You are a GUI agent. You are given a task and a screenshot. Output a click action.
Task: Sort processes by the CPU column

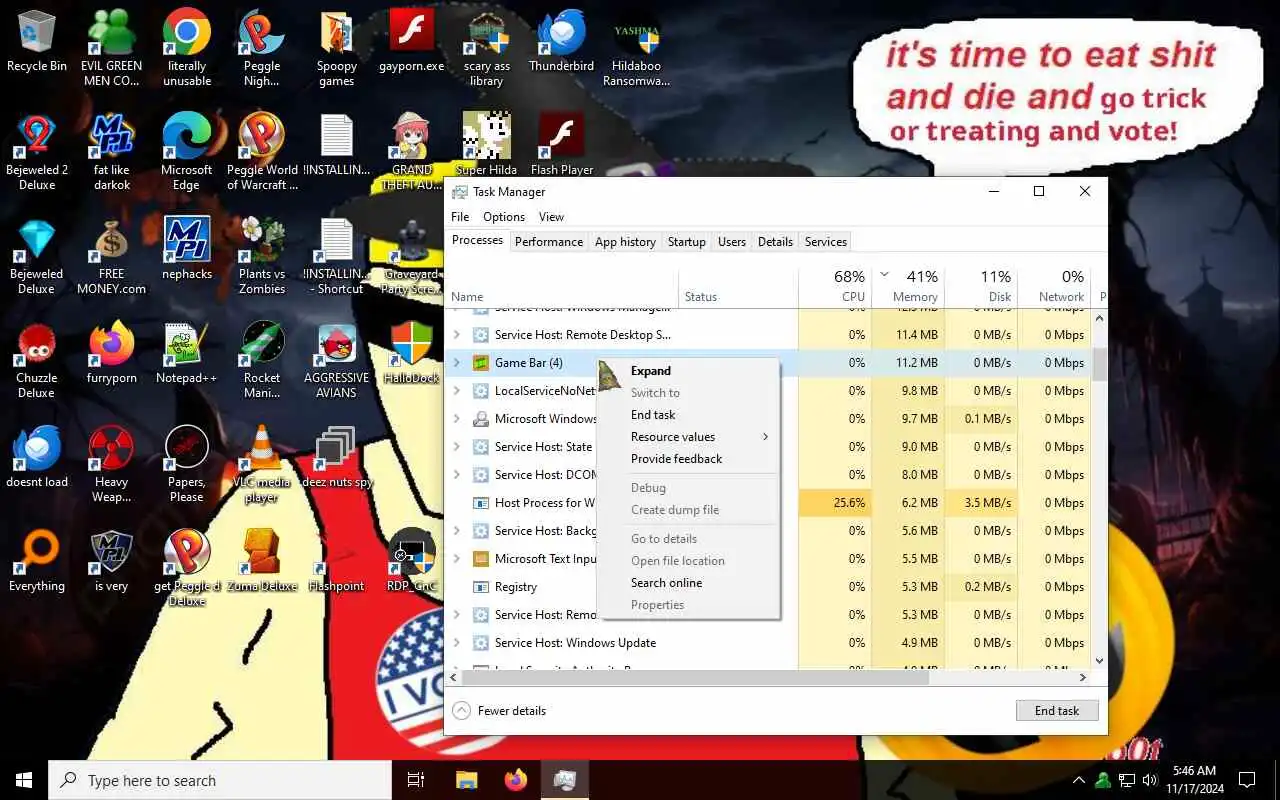click(834, 285)
